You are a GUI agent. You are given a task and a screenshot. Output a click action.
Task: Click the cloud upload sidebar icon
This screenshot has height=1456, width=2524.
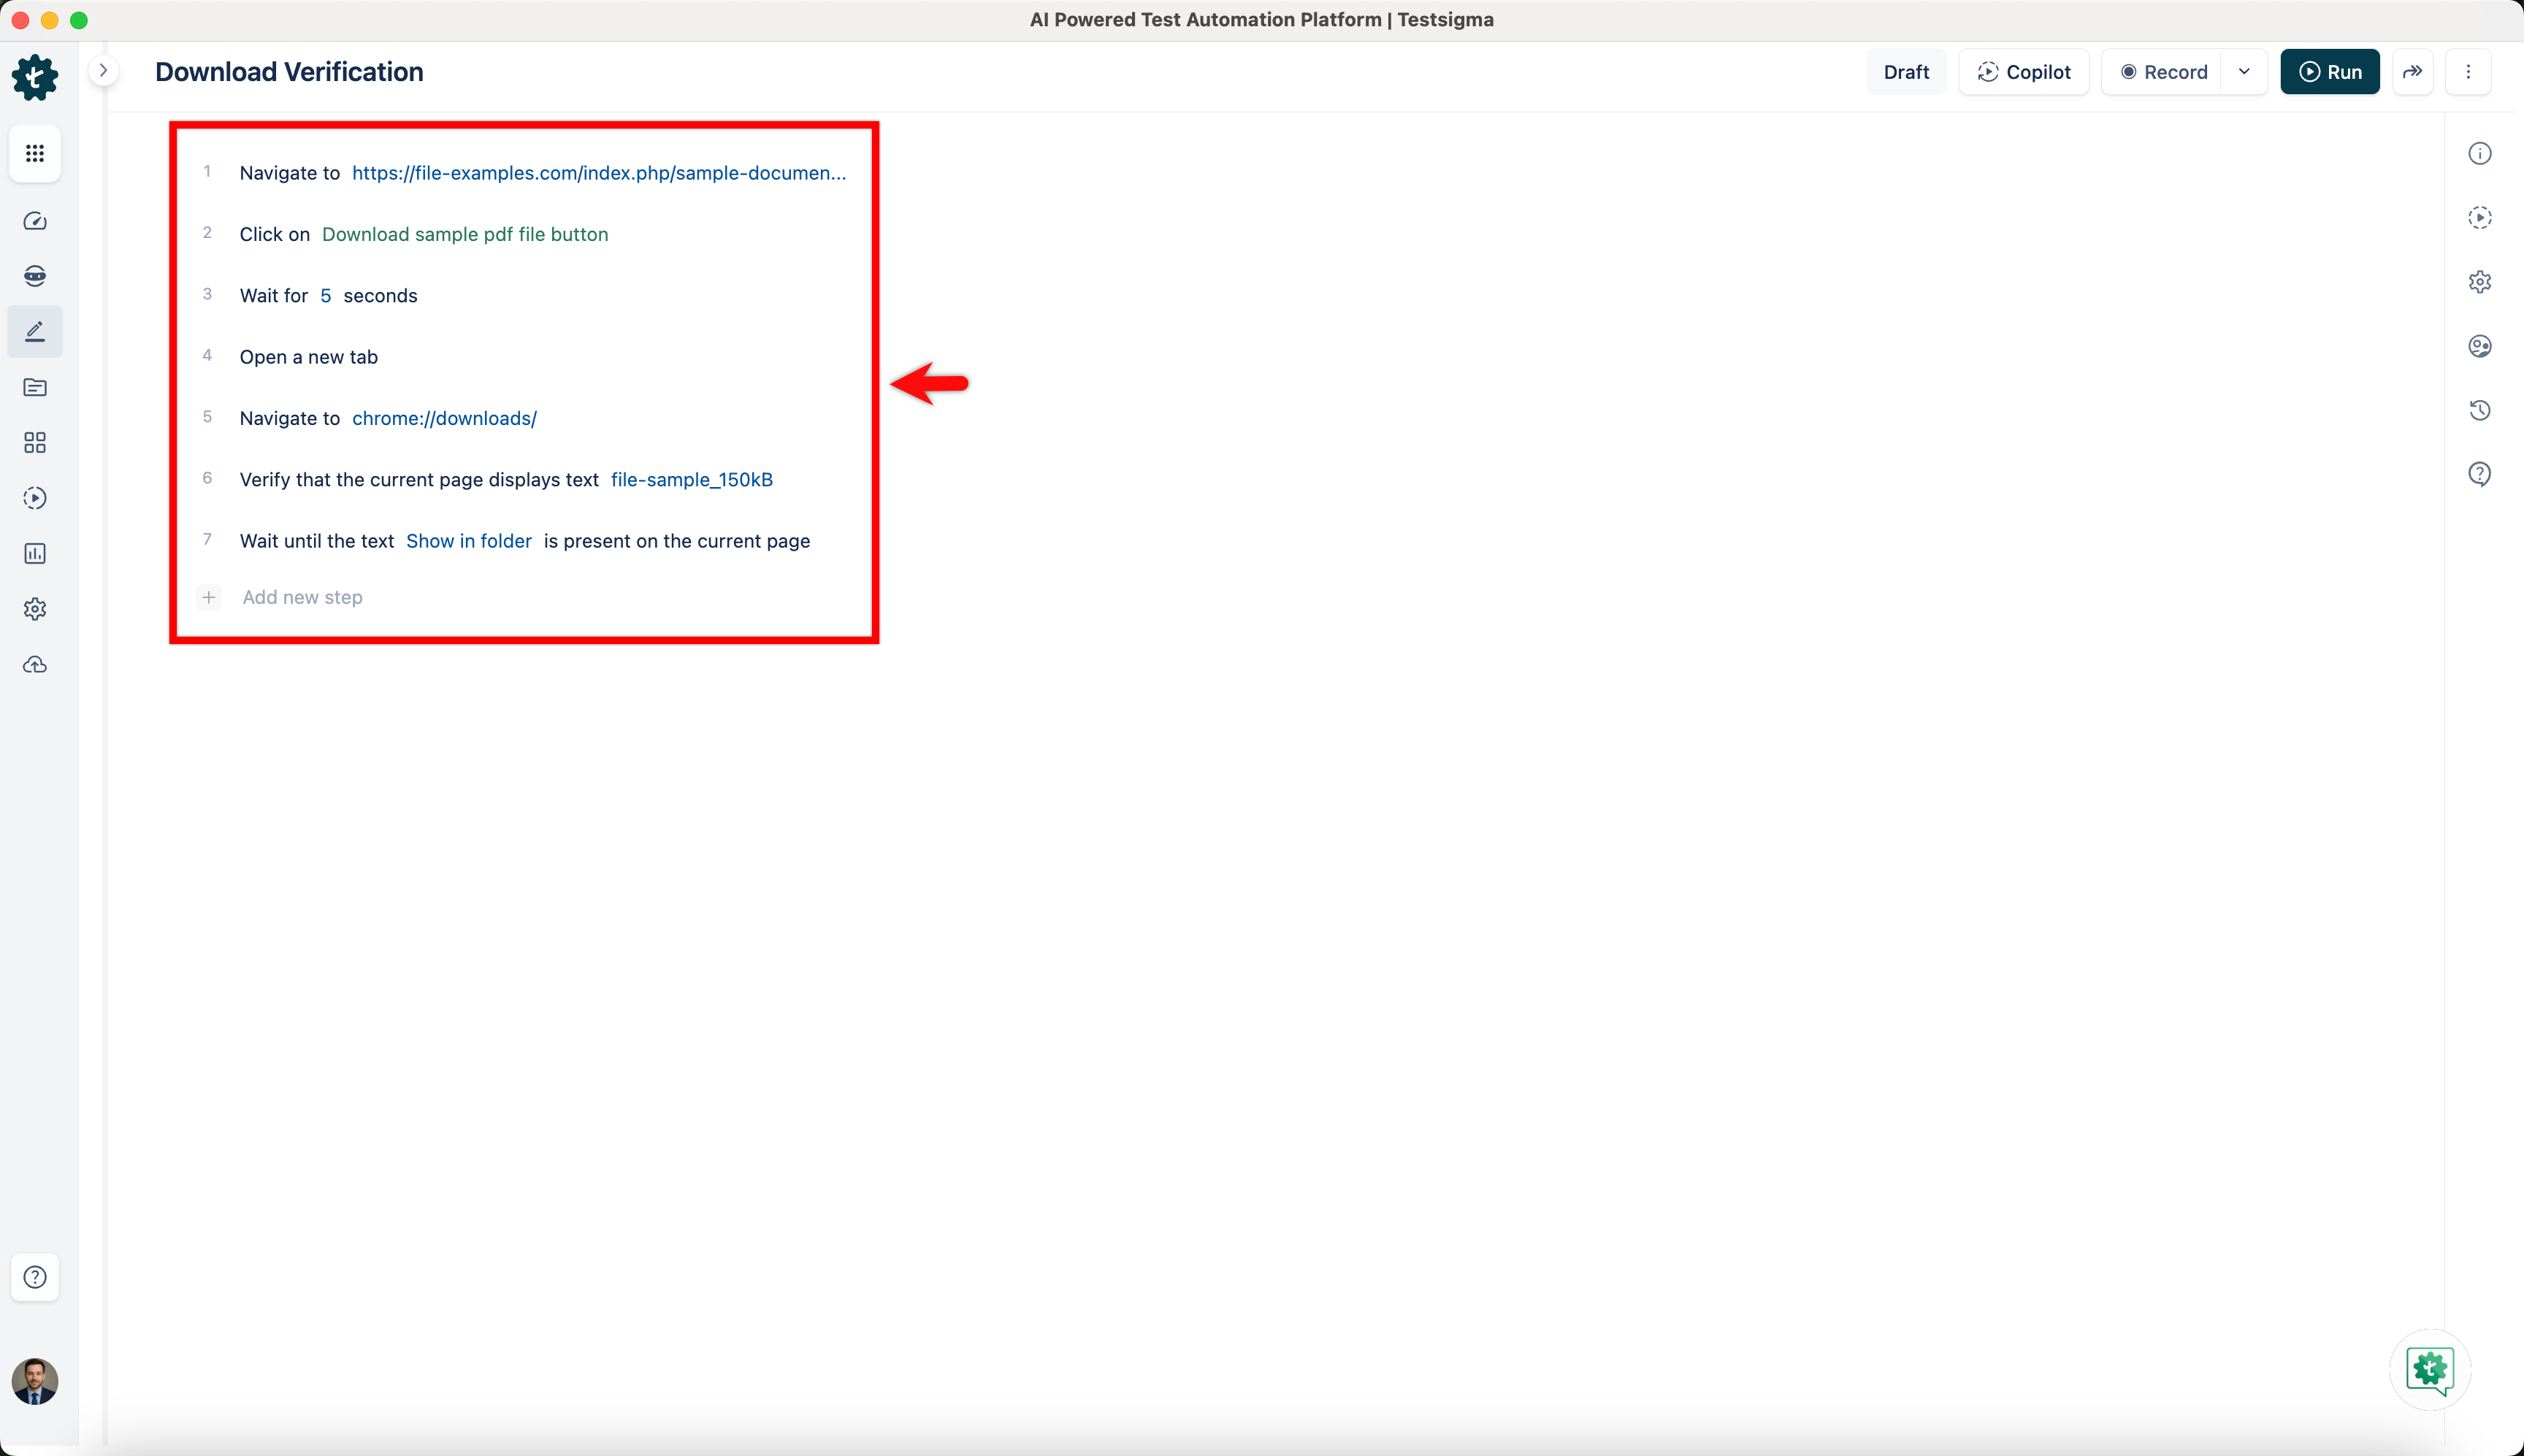[35, 664]
